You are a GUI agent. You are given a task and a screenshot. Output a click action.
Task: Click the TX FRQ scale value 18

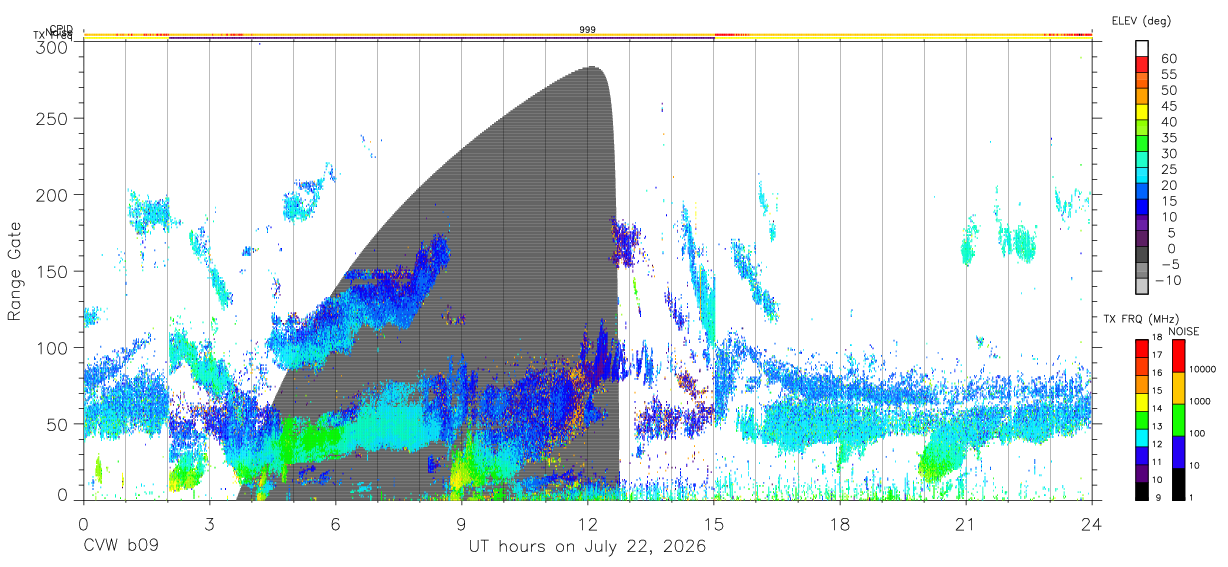click(1158, 339)
